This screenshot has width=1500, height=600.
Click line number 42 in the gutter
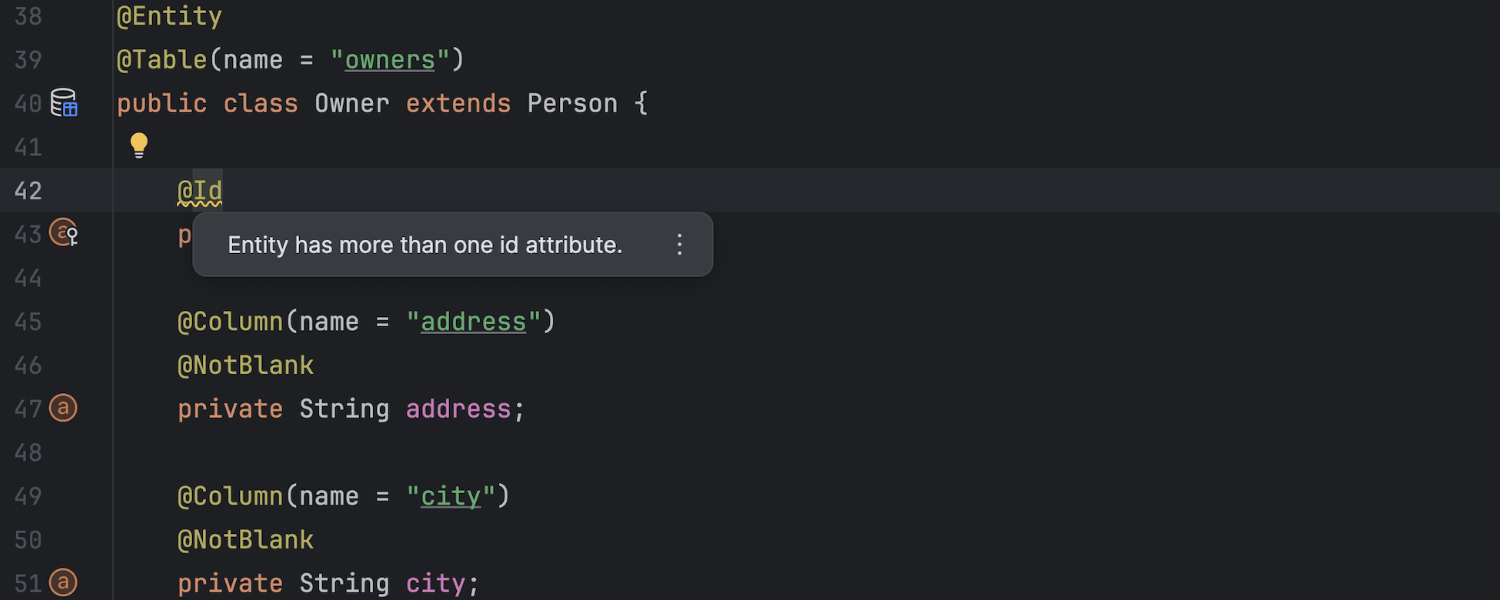click(28, 190)
